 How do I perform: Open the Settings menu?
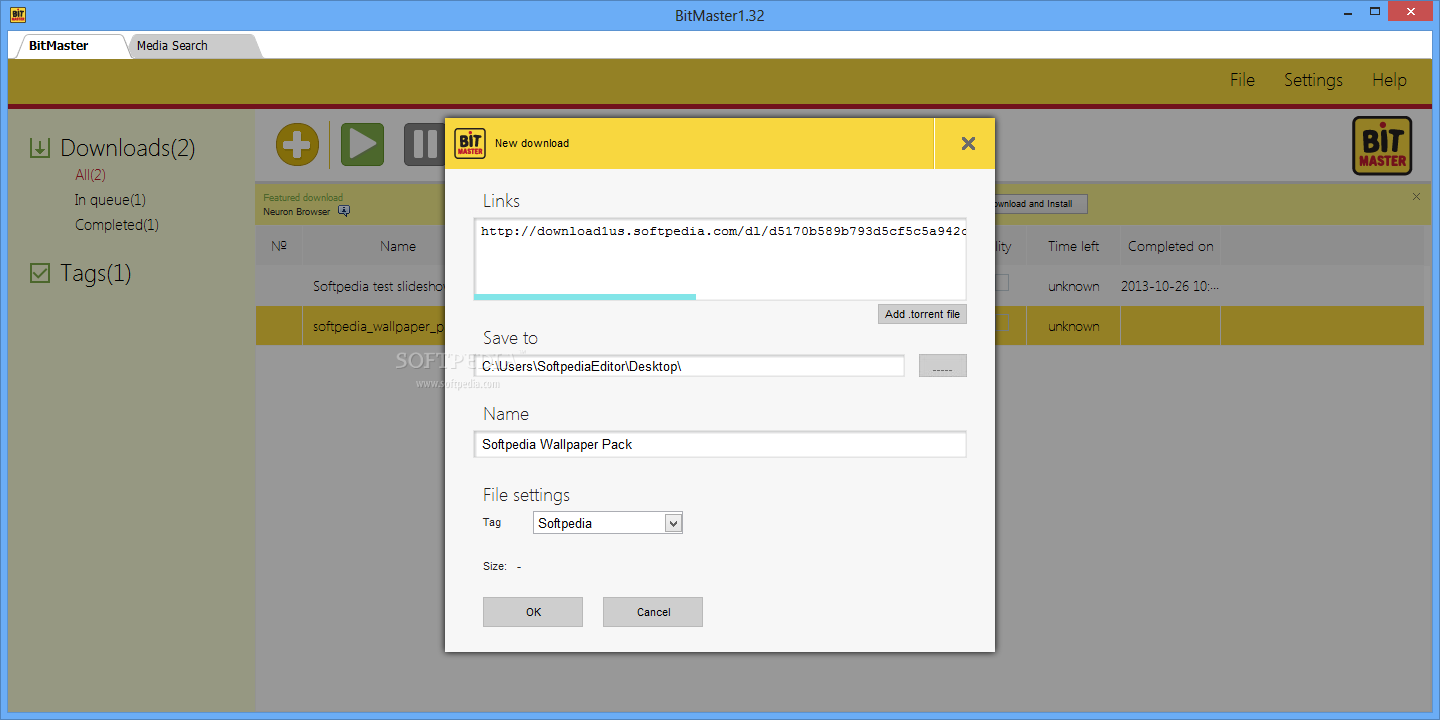(x=1313, y=80)
